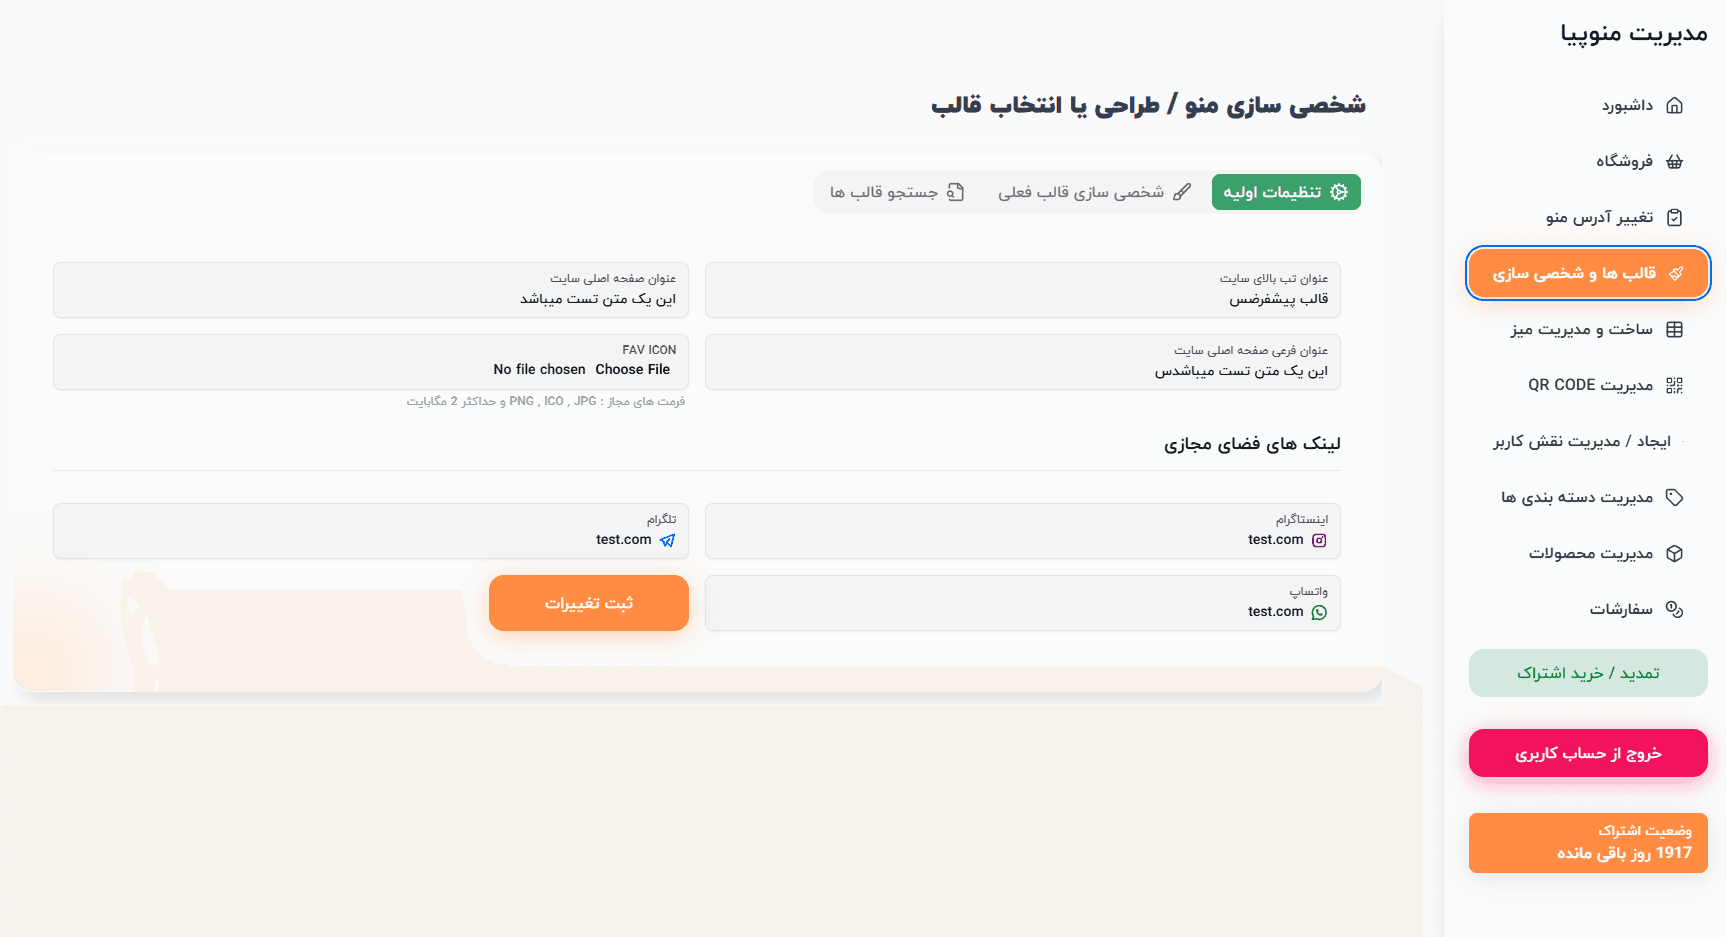The height and width of the screenshot is (937, 1727).
Task: Click the shop basket icon
Action: pos(1675,162)
